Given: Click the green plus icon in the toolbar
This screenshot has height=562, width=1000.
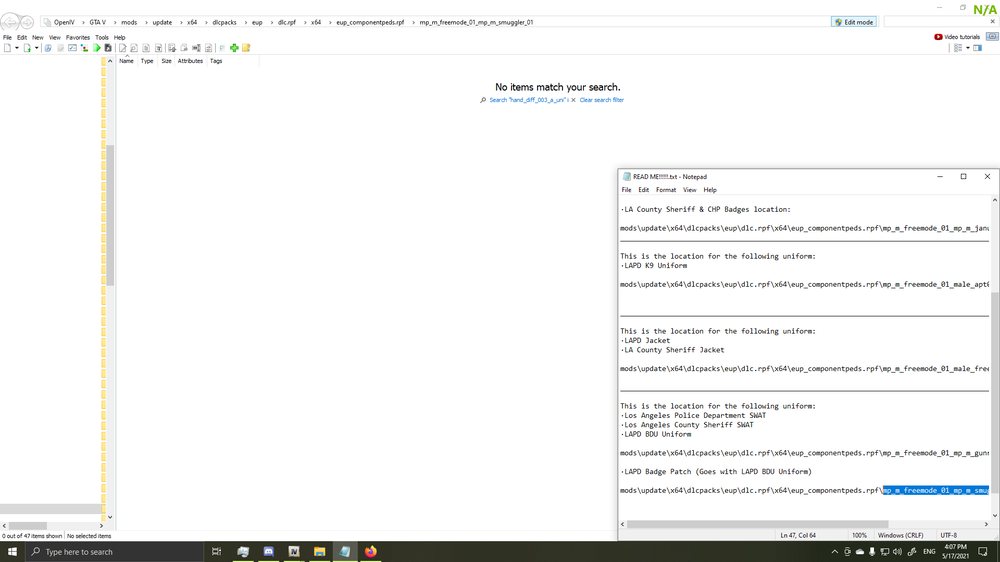Looking at the screenshot, I should click(234, 48).
